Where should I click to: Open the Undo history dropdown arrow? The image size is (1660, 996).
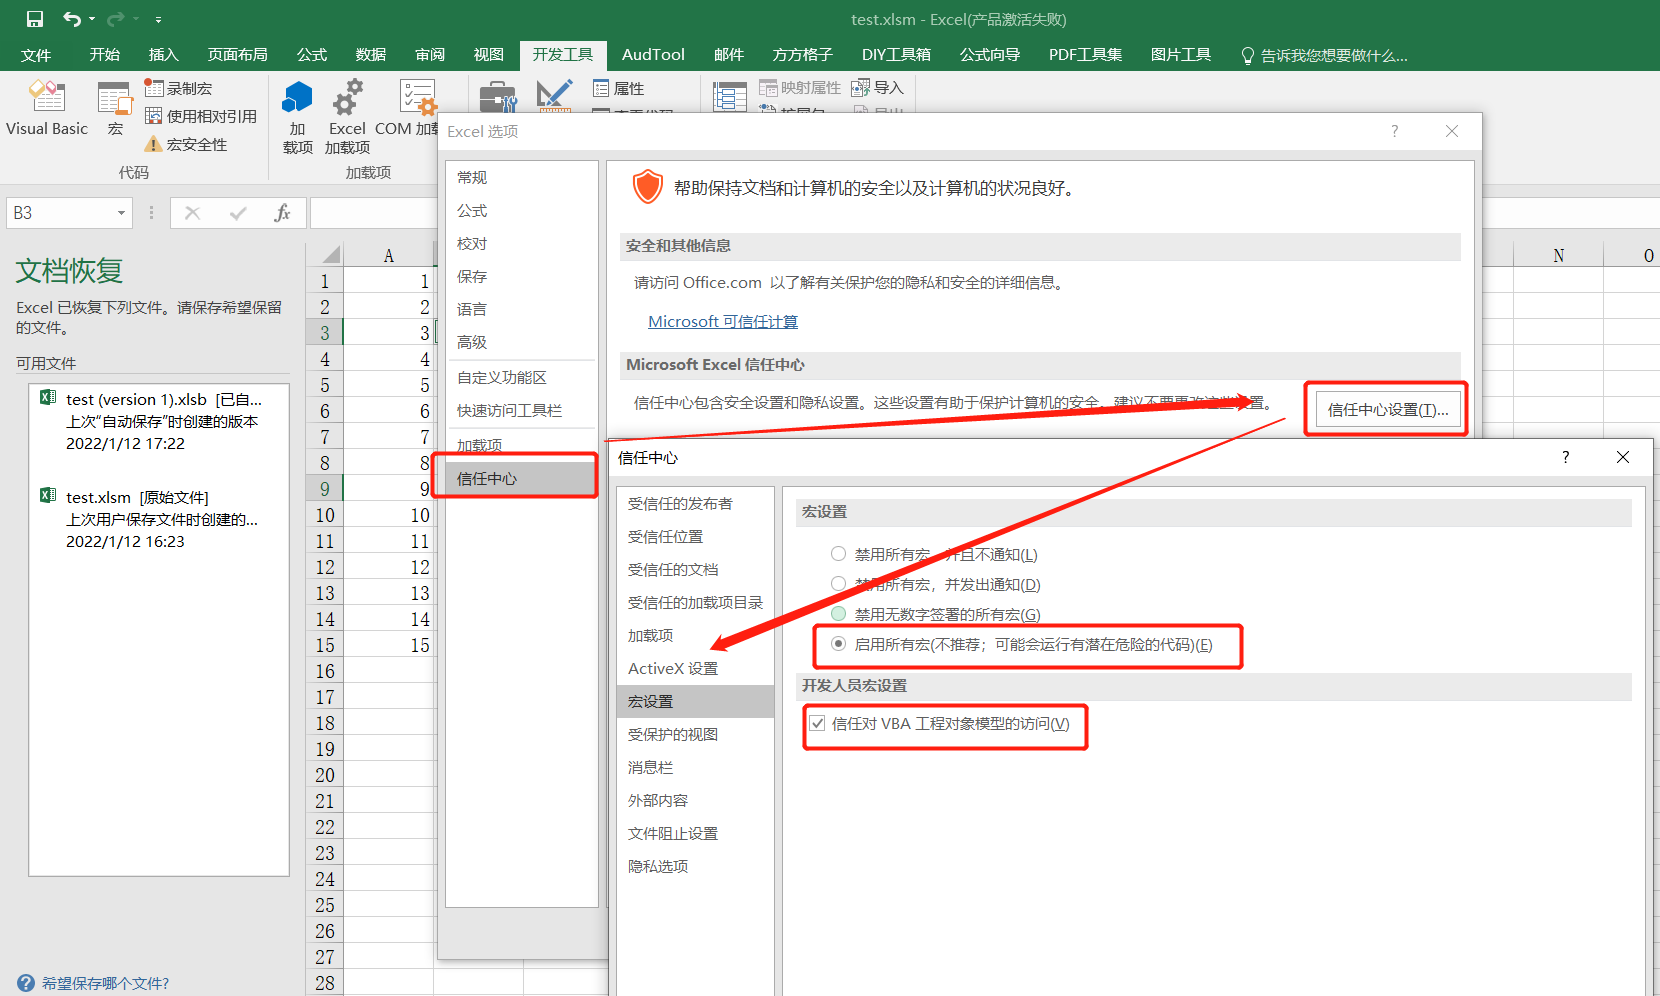92,19
